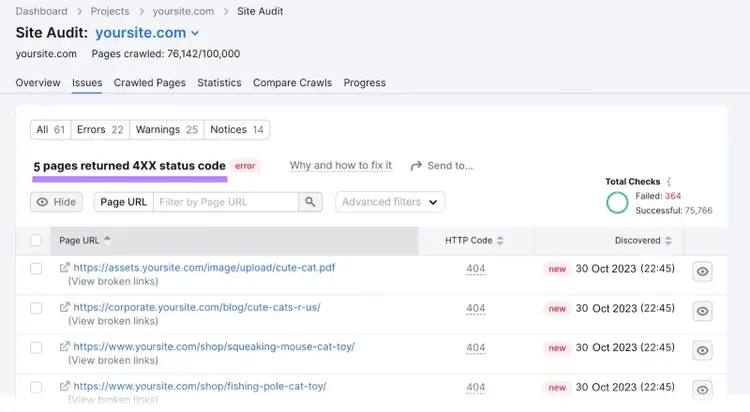Click the search magnifier icon in URL filter

pos(310,202)
